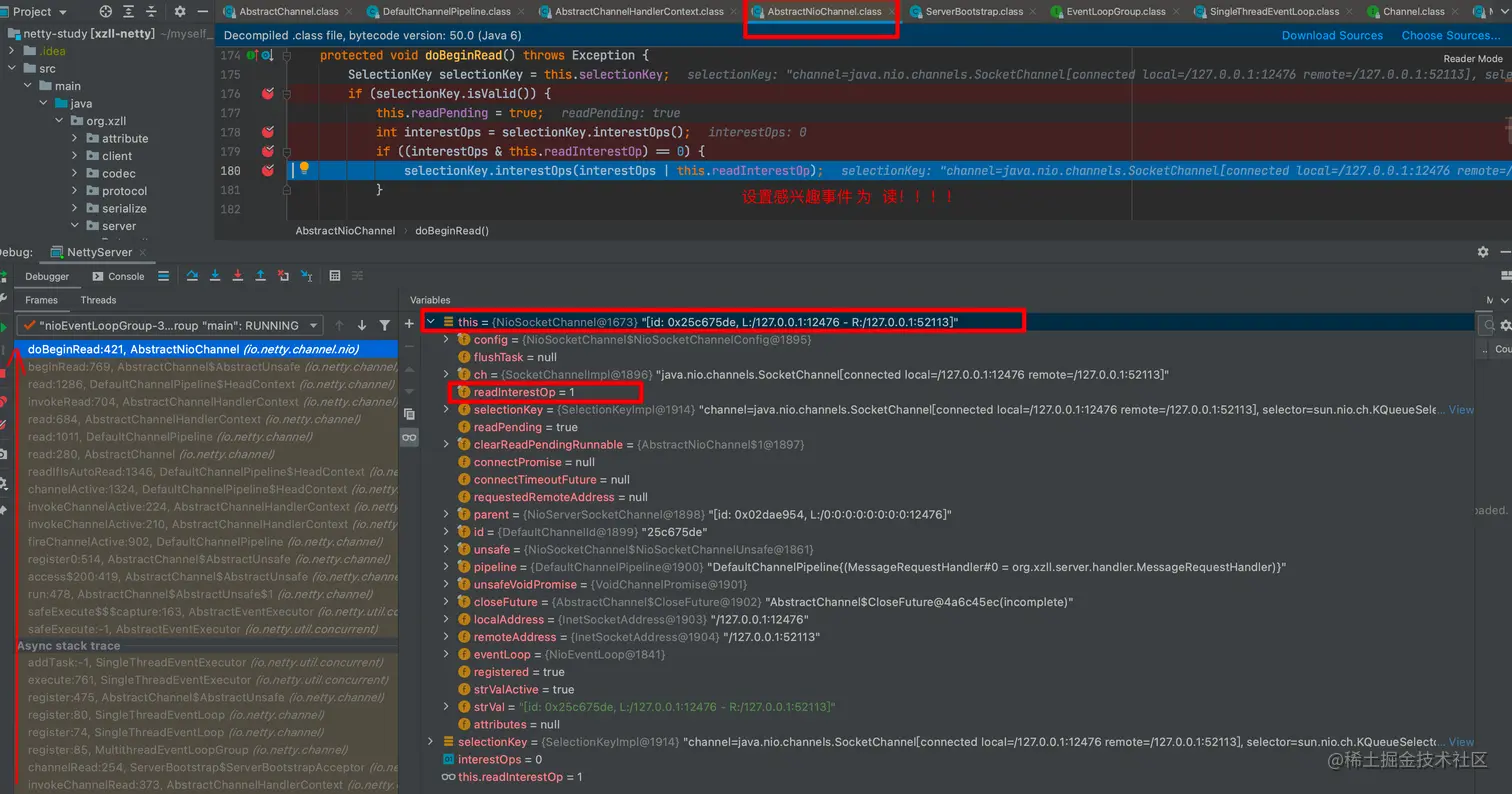Open Project panel settings gear
Screen dimensions: 1512x794
(x=180, y=11)
